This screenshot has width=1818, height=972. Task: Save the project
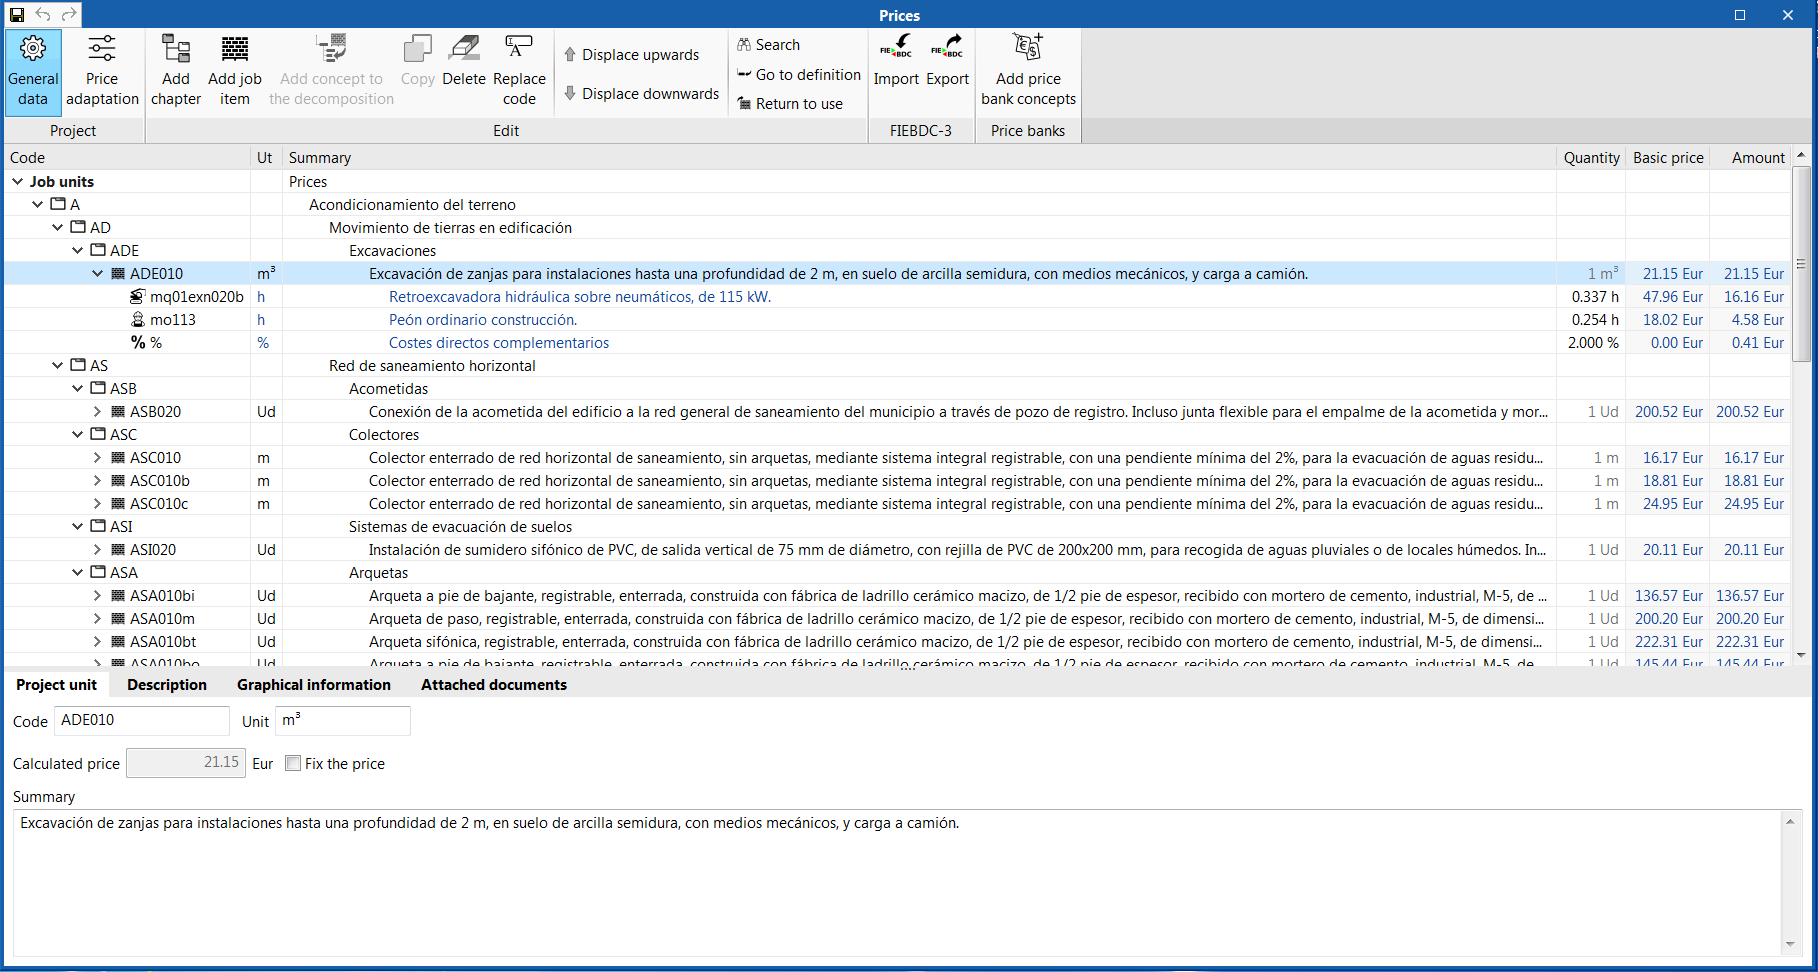point(15,14)
